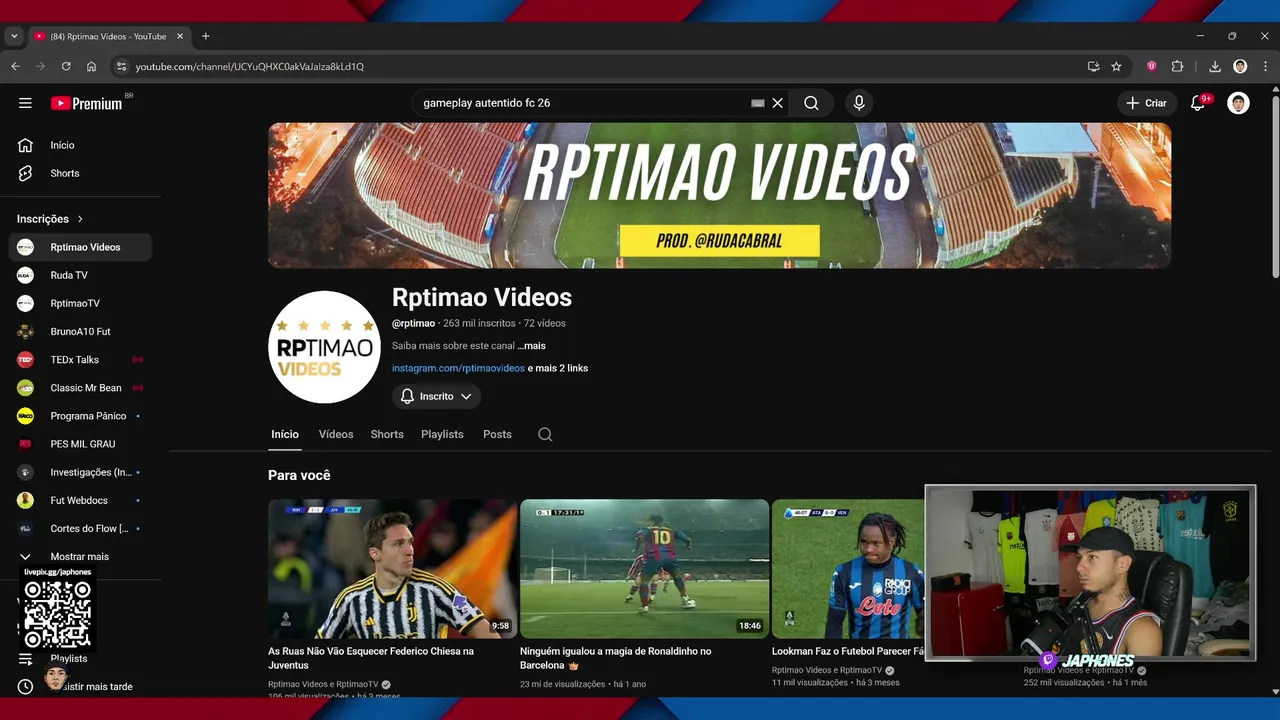The height and width of the screenshot is (720, 1280).
Task: Click the site info icon in address bar
Action: [x=121, y=66]
